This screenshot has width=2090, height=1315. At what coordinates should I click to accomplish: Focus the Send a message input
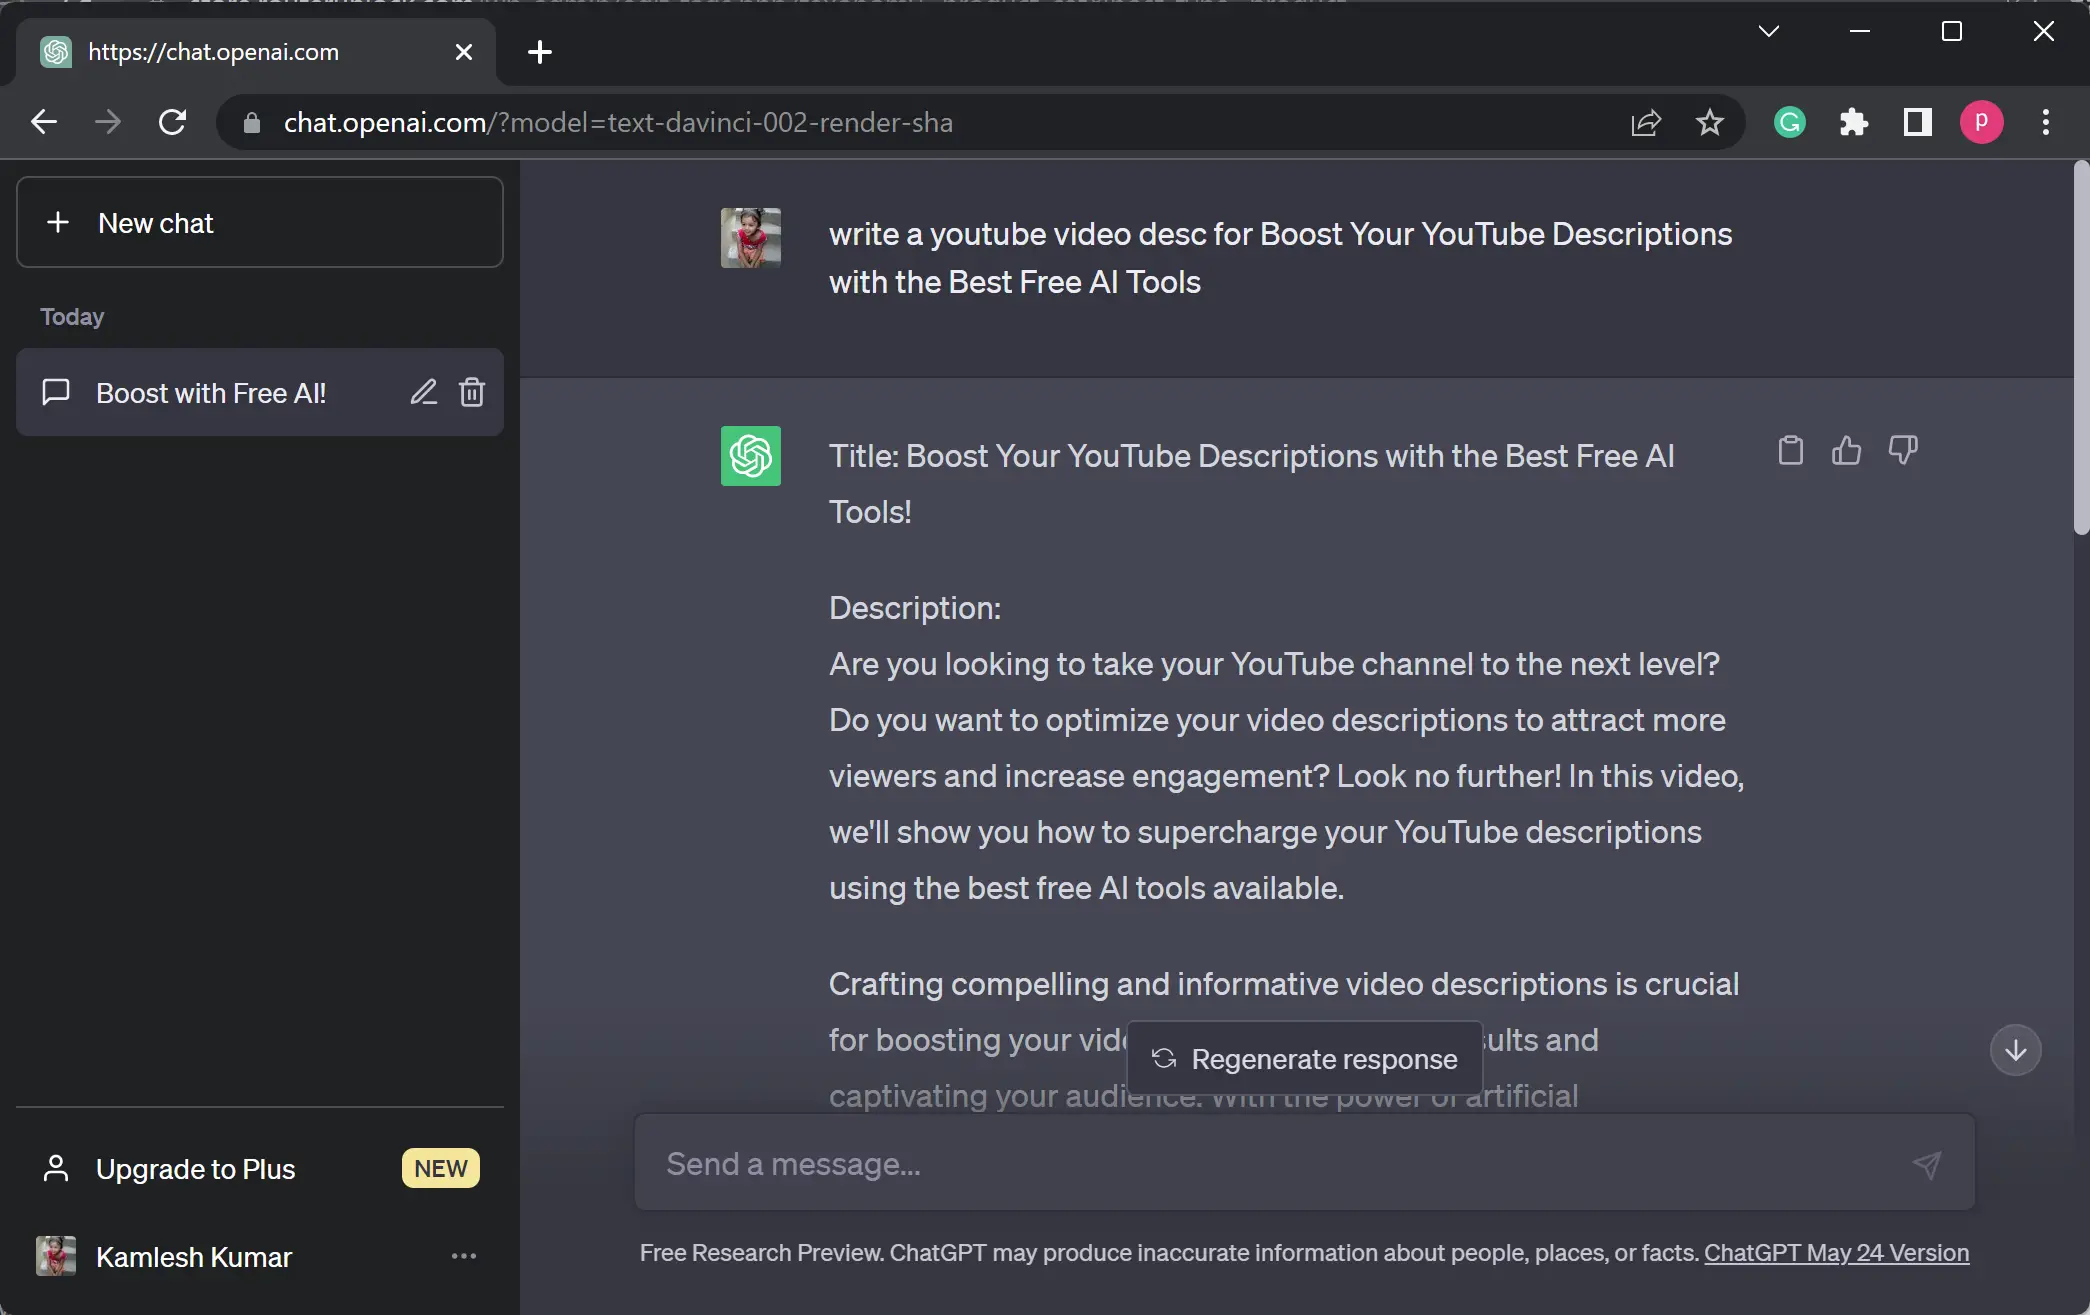tap(1270, 1164)
